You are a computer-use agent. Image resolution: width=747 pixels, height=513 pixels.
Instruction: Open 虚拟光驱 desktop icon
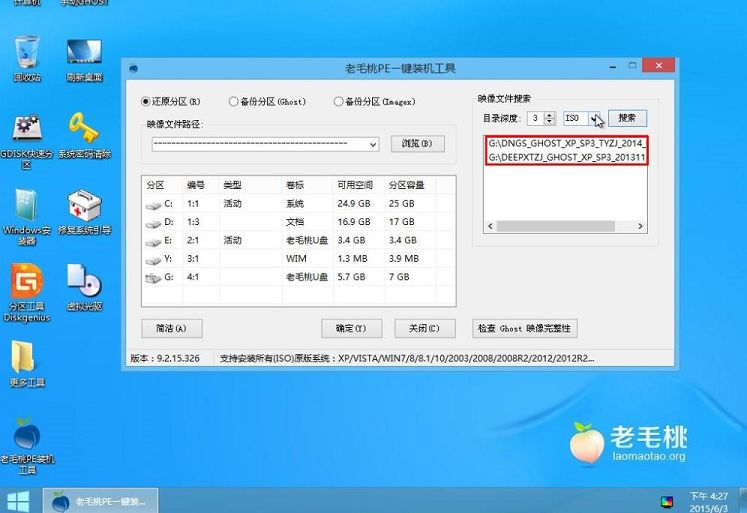point(84,287)
